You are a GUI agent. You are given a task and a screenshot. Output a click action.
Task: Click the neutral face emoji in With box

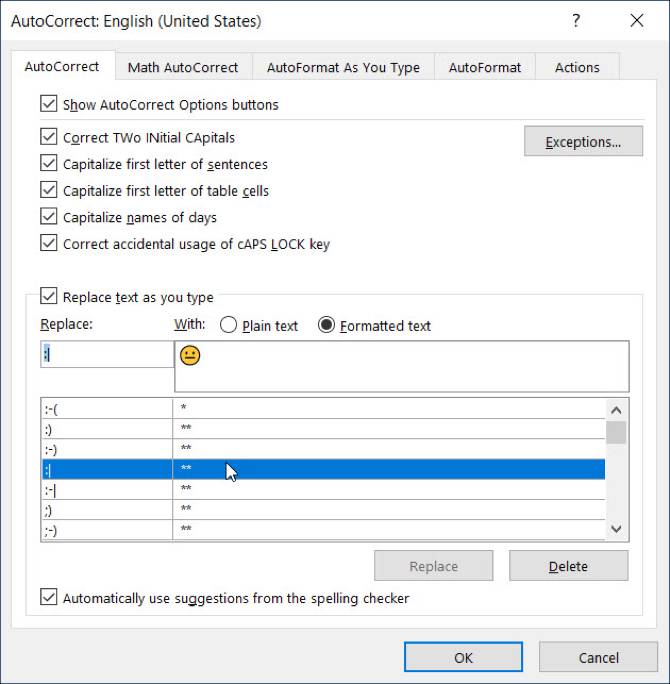[x=190, y=356]
